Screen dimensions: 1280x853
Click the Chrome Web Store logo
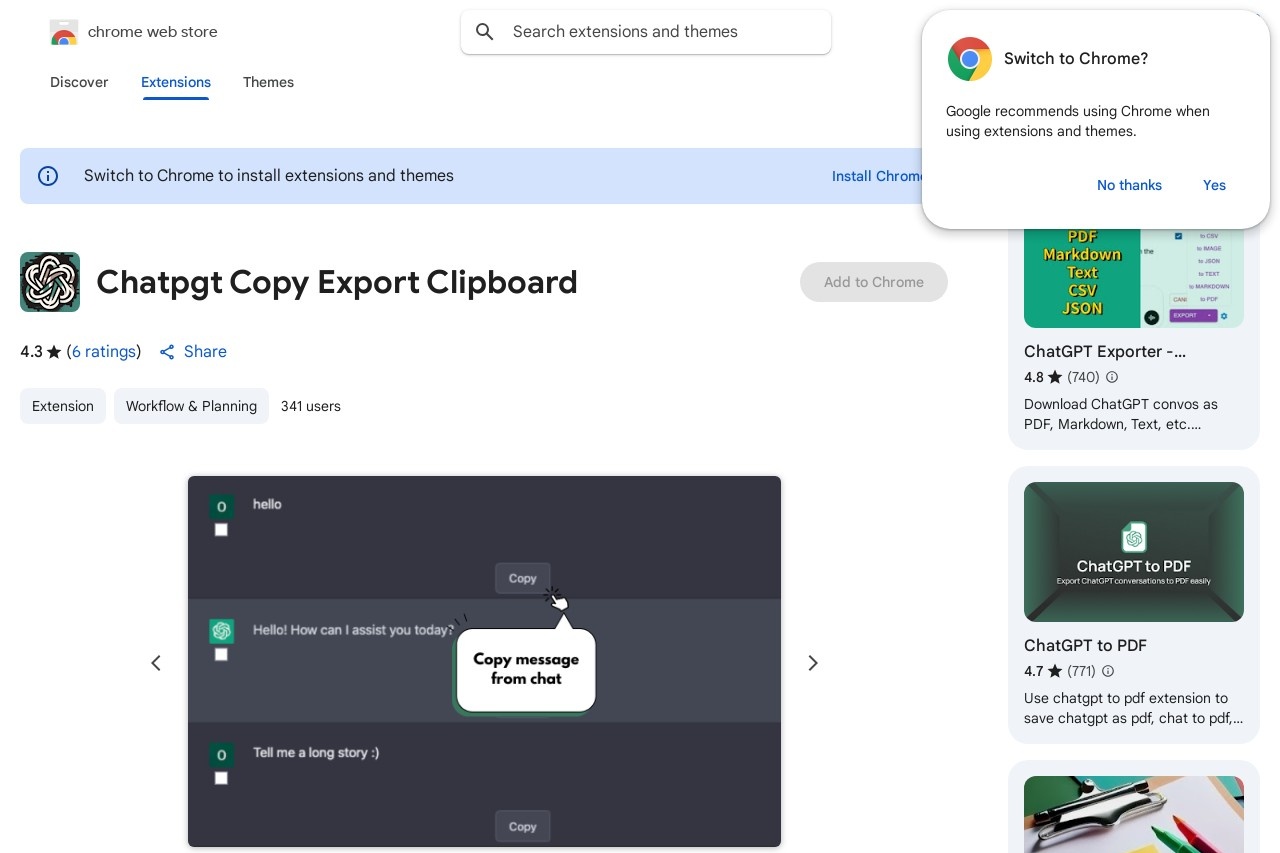click(x=63, y=32)
